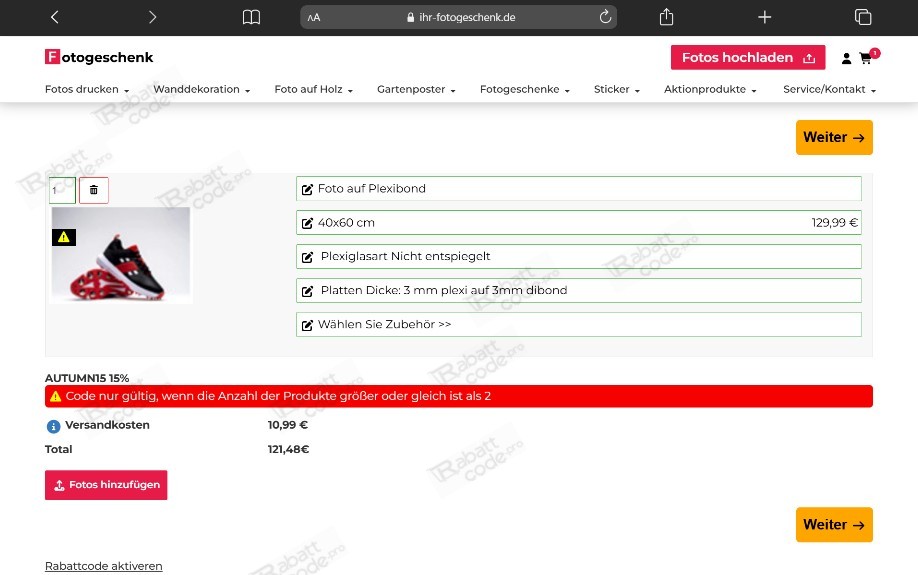Open Safari bookmarks book icon
918x575 pixels.
(251, 17)
